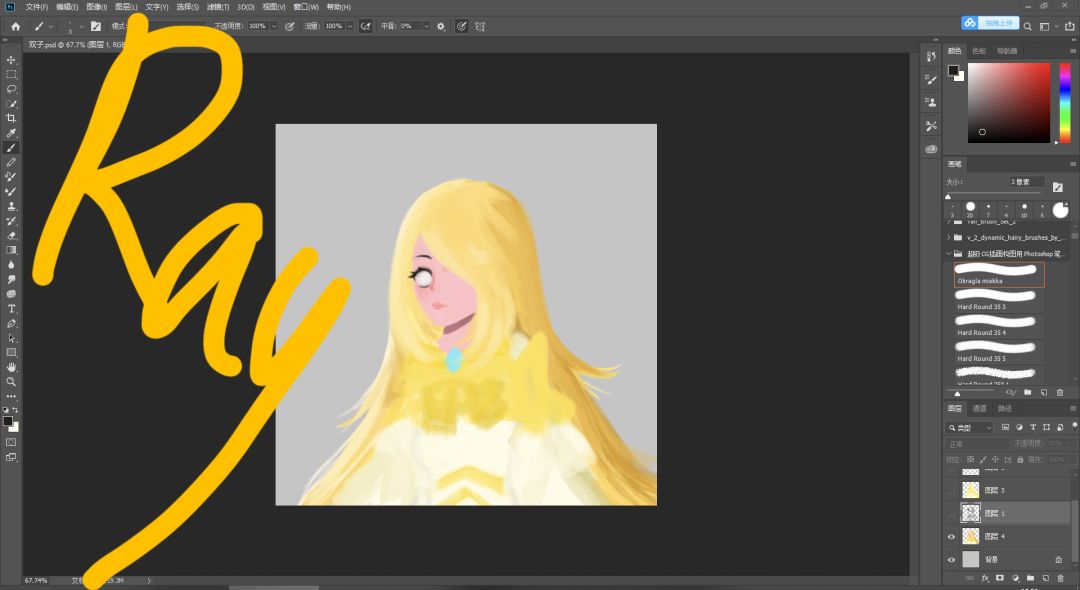This screenshot has height=590, width=1080.
Task: Open the 滤镜(T) menu
Action: 218,7
